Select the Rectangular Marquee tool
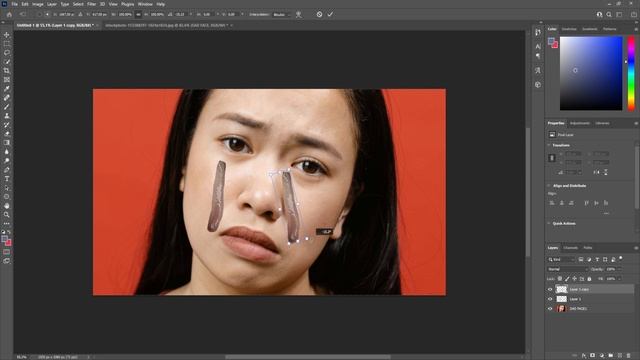 (7, 44)
